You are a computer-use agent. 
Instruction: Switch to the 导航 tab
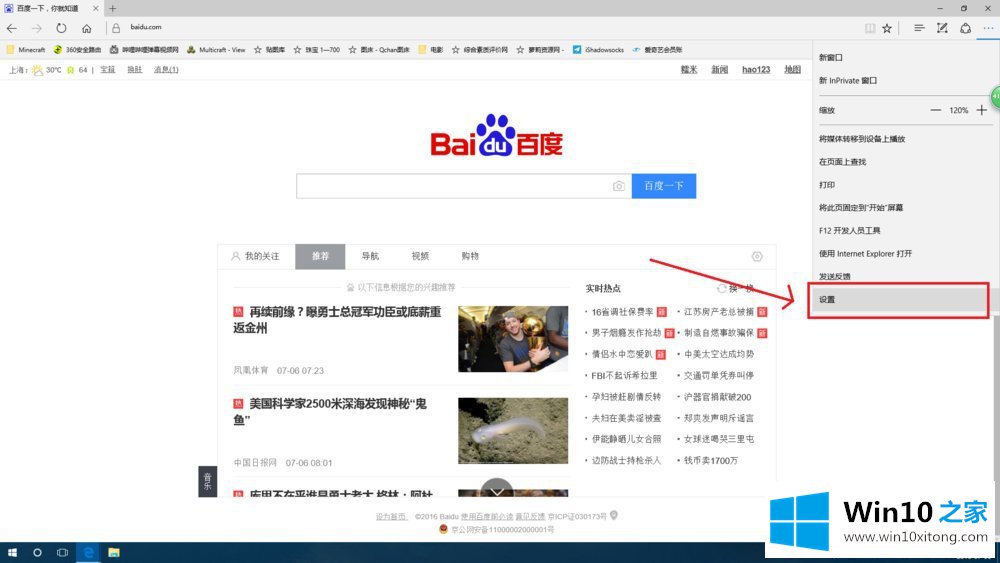click(x=370, y=256)
